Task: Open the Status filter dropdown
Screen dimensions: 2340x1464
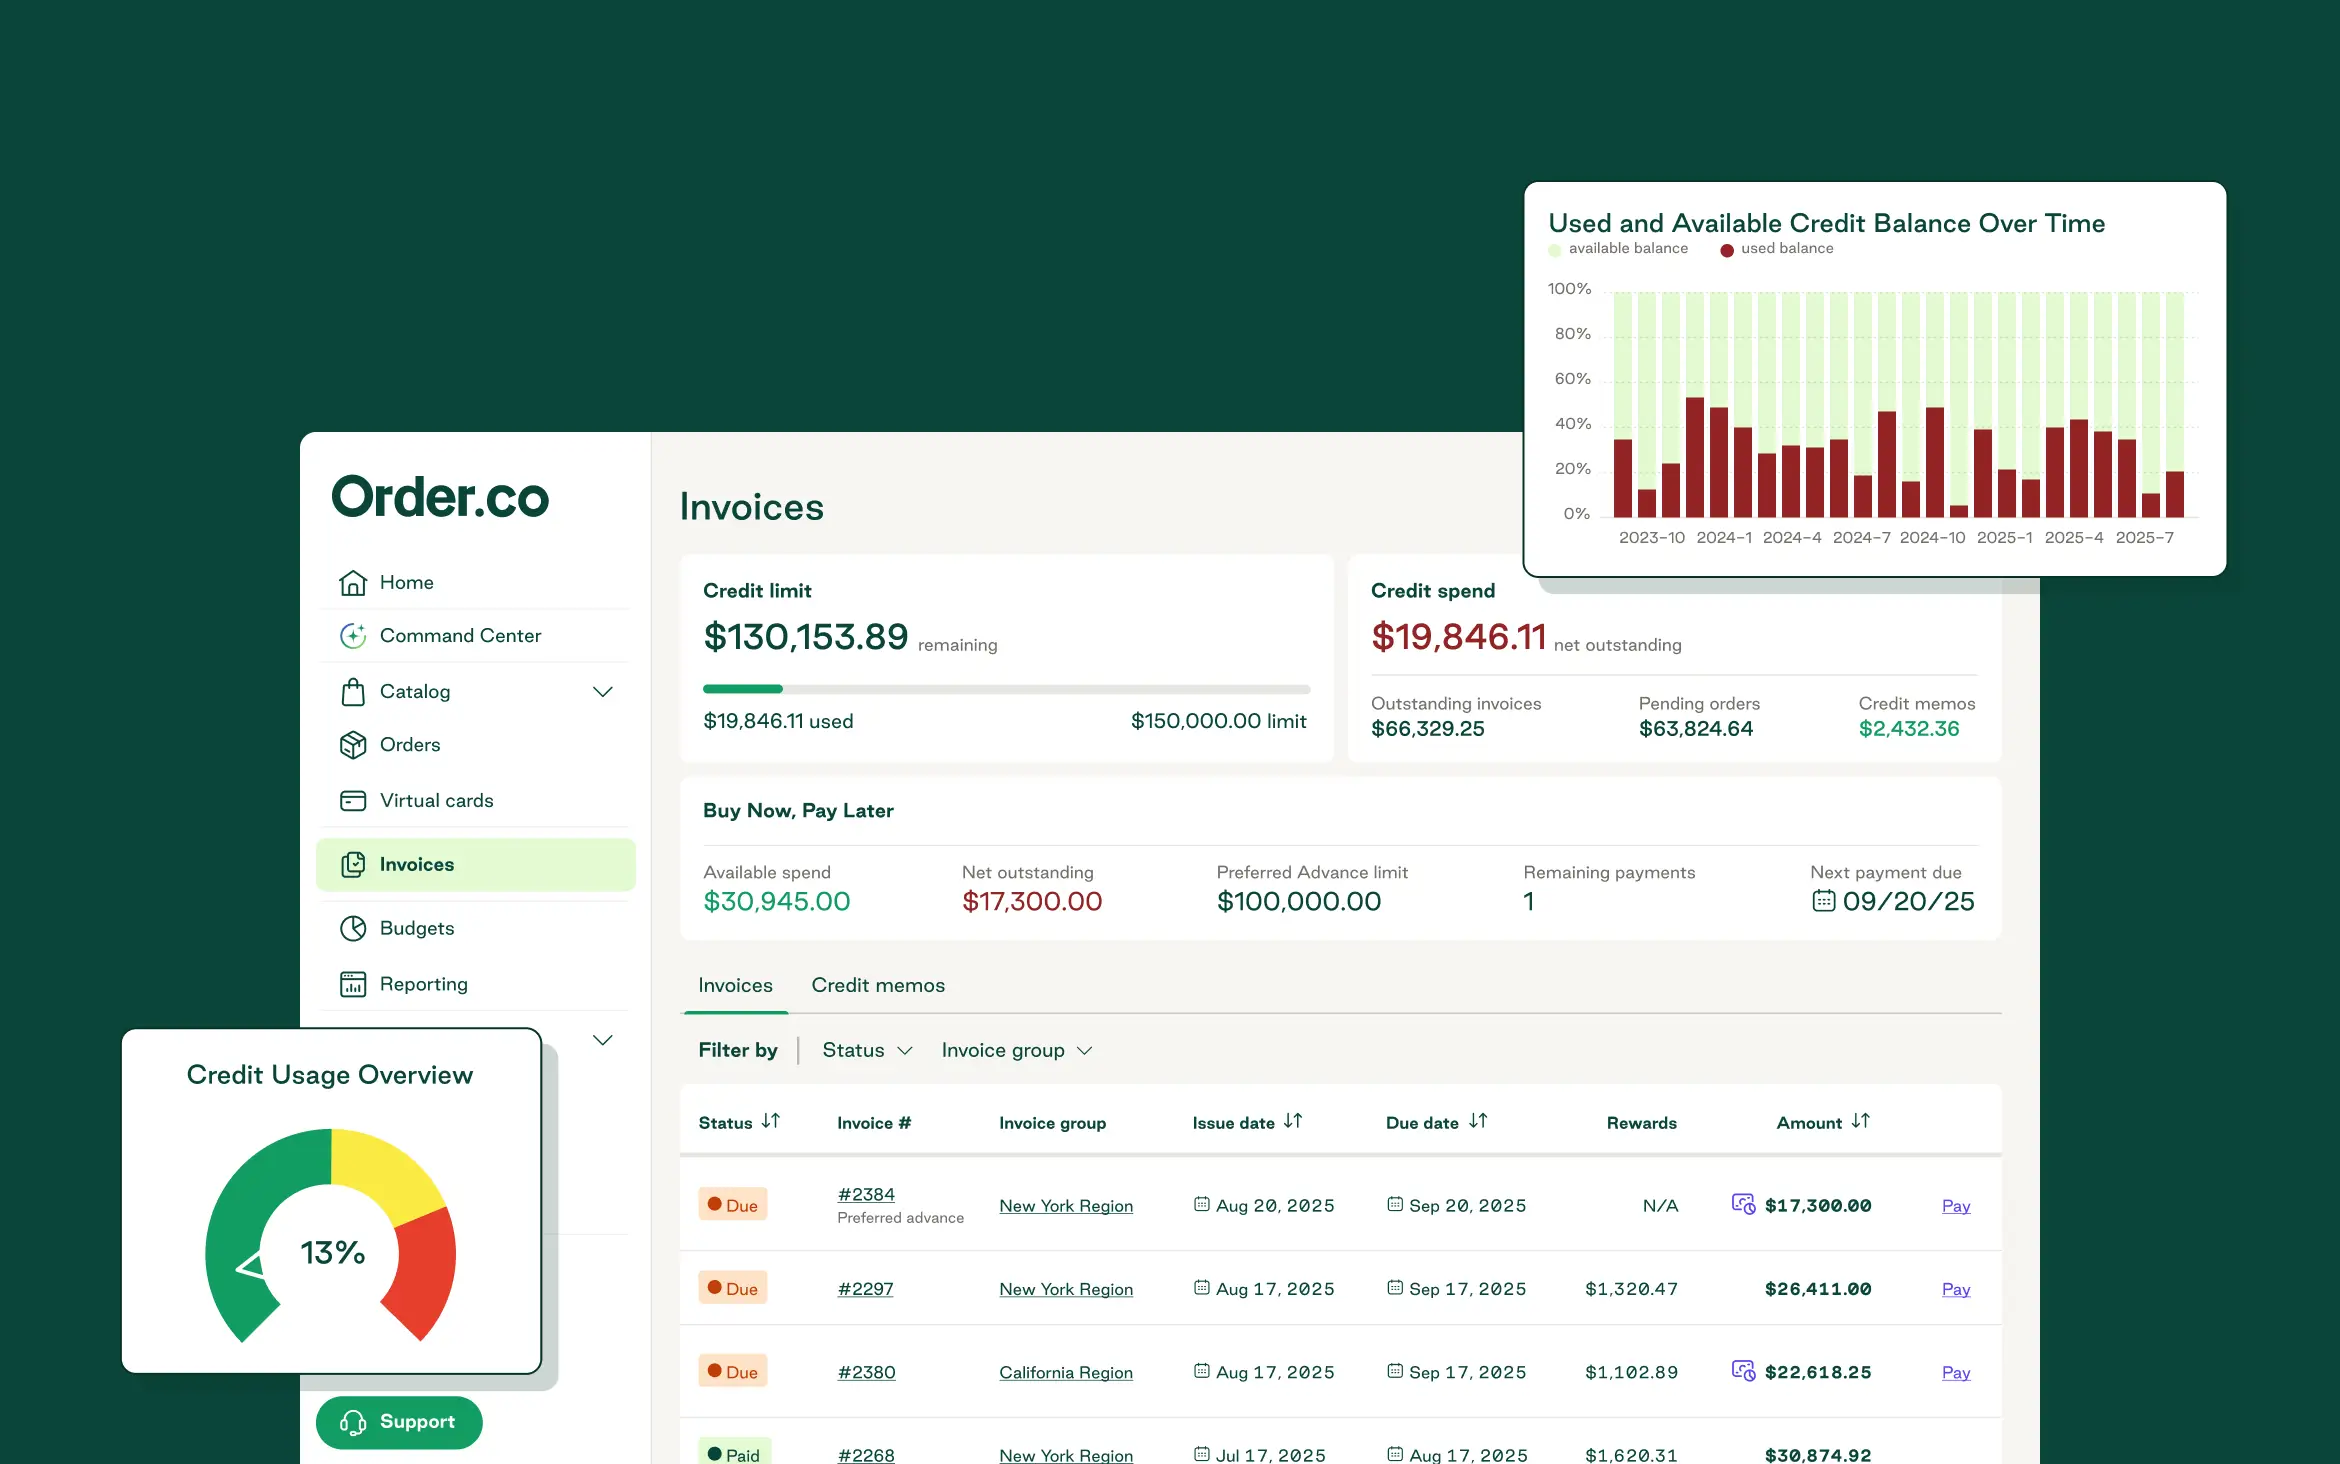Action: point(867,1050)
